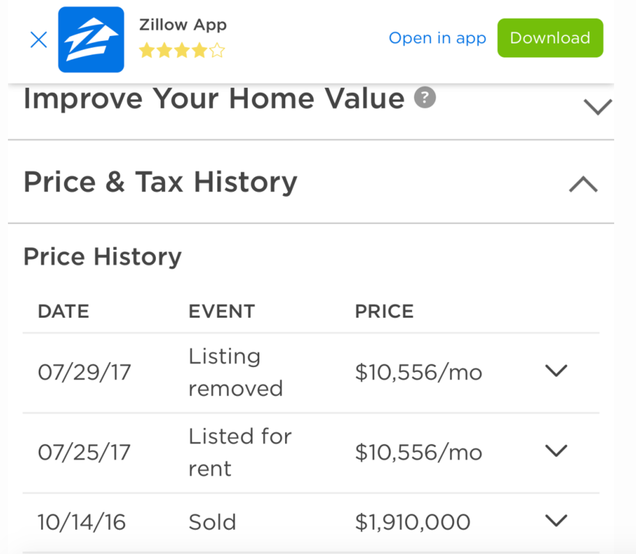Dismiss the Zillow App banner with X
The image size is (636, 554).
pos(39,40)
